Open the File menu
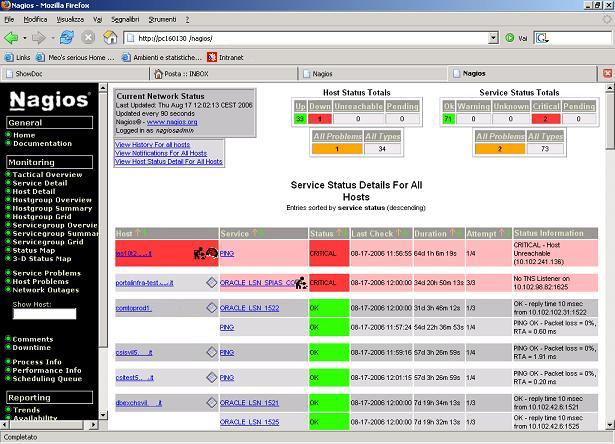 9,19
